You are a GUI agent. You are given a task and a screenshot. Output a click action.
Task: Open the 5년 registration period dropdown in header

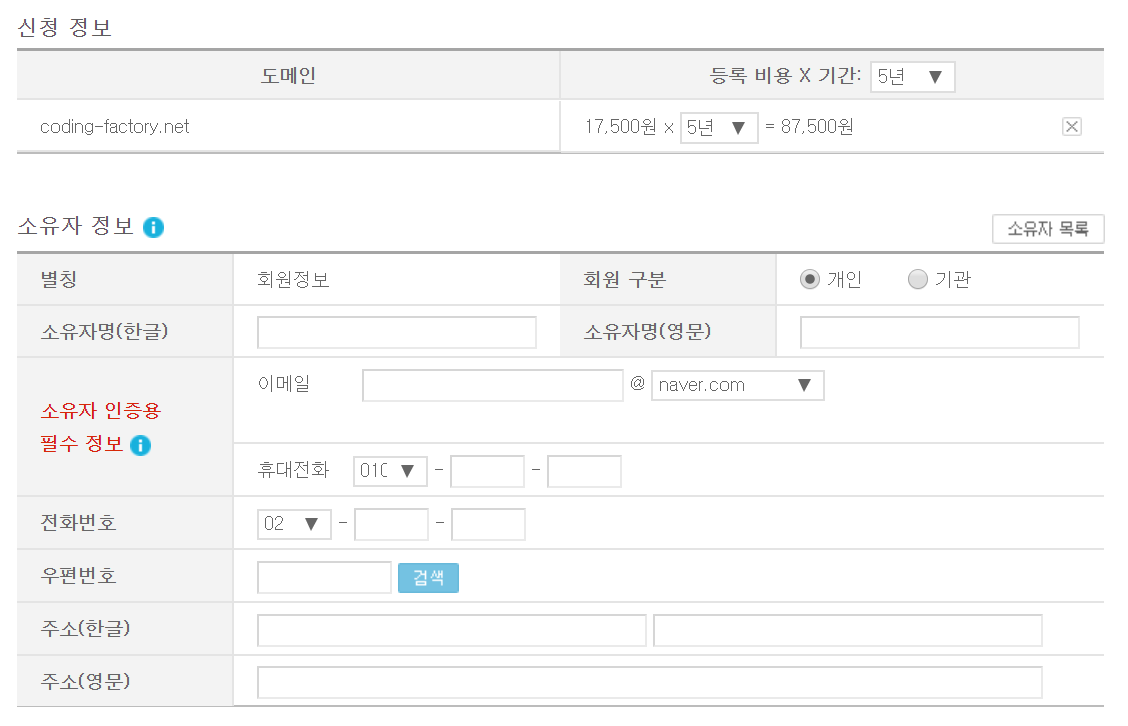pos(912,76)
